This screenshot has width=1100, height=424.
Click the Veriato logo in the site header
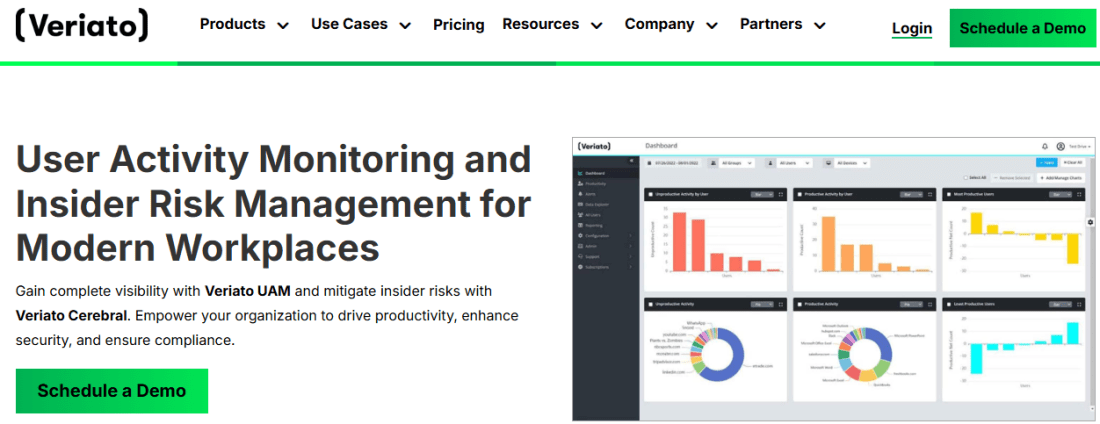(82, 25)
